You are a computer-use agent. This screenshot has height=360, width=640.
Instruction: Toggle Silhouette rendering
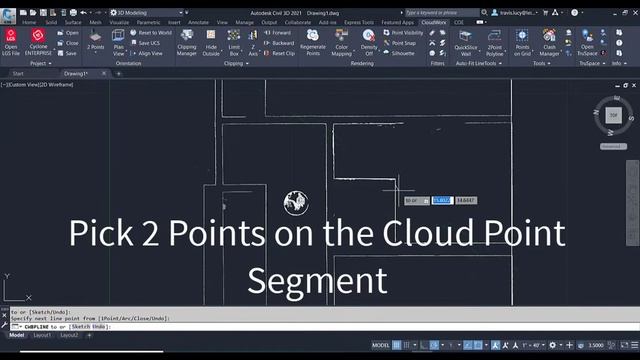point(399,53)
